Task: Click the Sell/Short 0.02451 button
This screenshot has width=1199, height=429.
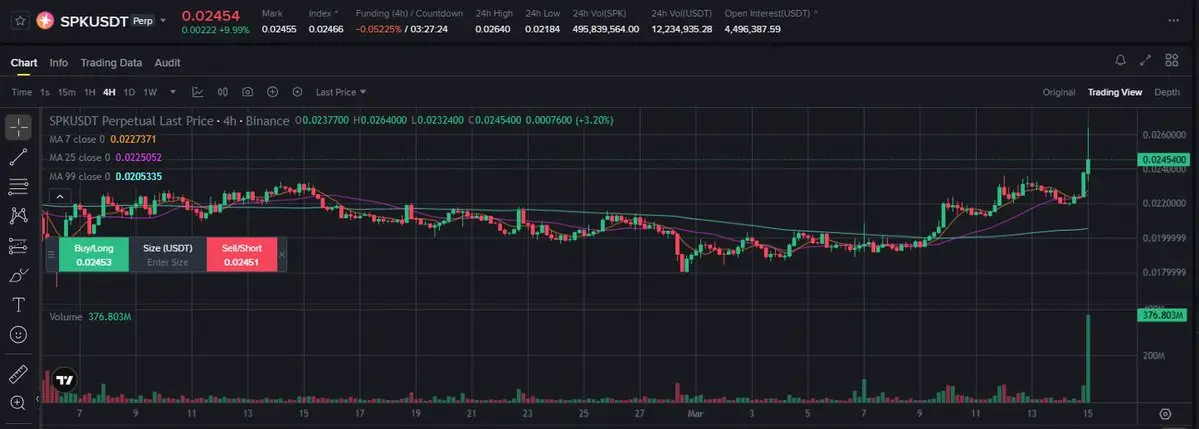Action: (x=241, y=255)
